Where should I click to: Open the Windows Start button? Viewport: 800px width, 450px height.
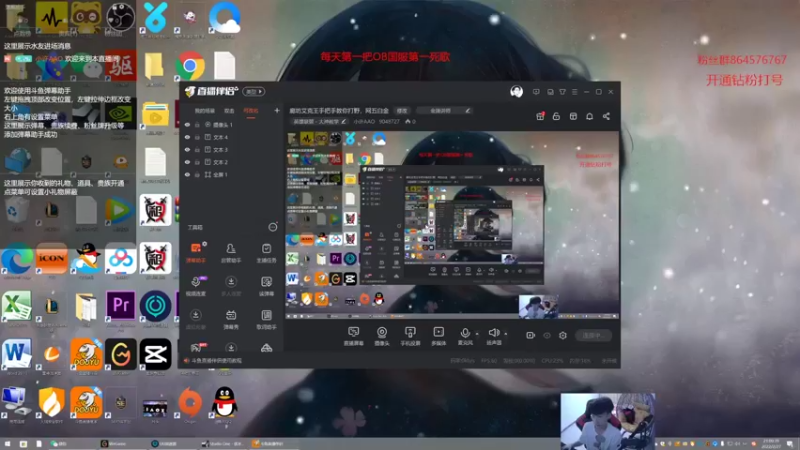[7, 444]
